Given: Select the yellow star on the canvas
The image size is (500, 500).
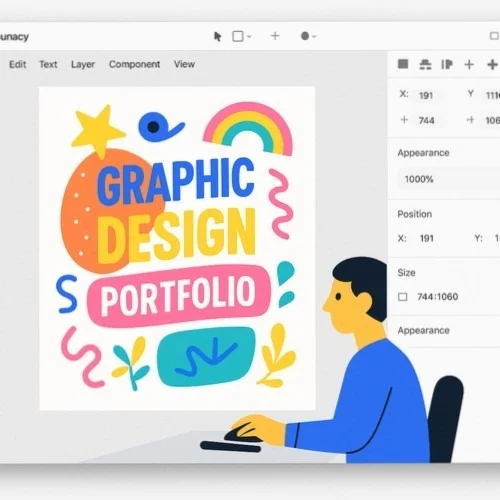Looking at the screenshot, I should pos(97,130).
